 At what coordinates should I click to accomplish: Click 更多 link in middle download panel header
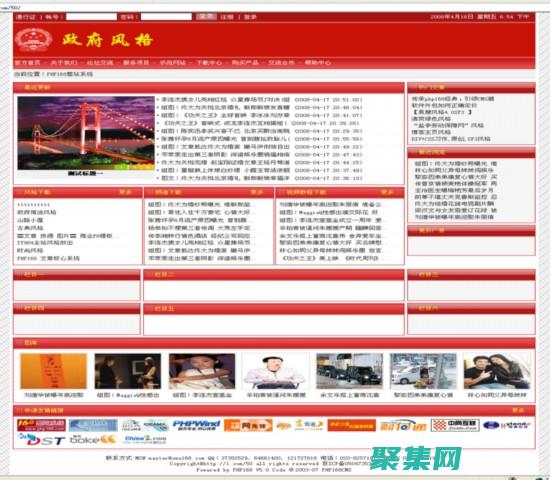pyautogui.click(x=256, y=192)
